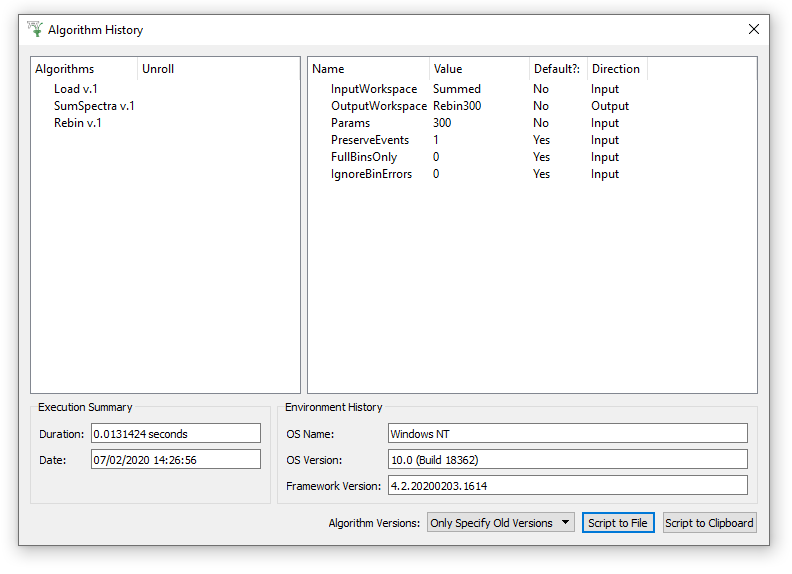Select the InputWorkspace property row
The width and height of the screenshot is (792, 574).
[374, 89]
